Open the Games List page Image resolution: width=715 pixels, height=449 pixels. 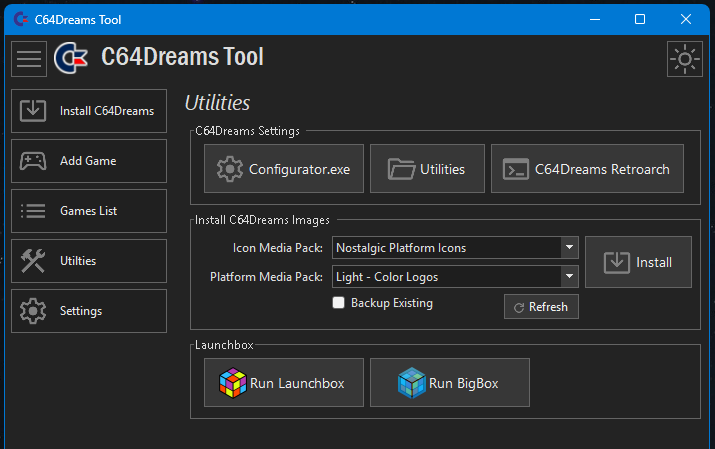point(89,211)
